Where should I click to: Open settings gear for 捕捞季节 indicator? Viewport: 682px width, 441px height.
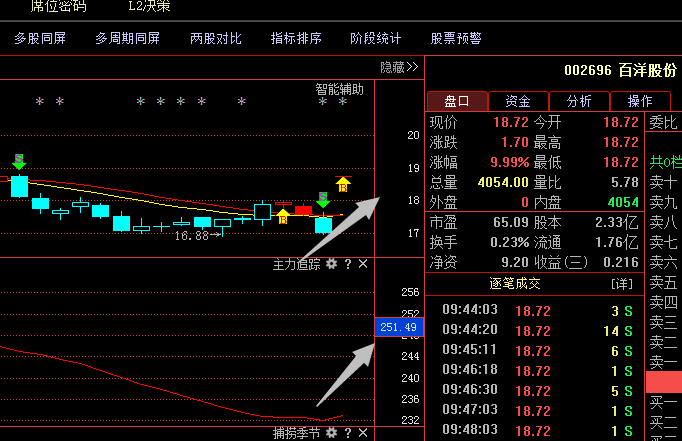[331, 432]
